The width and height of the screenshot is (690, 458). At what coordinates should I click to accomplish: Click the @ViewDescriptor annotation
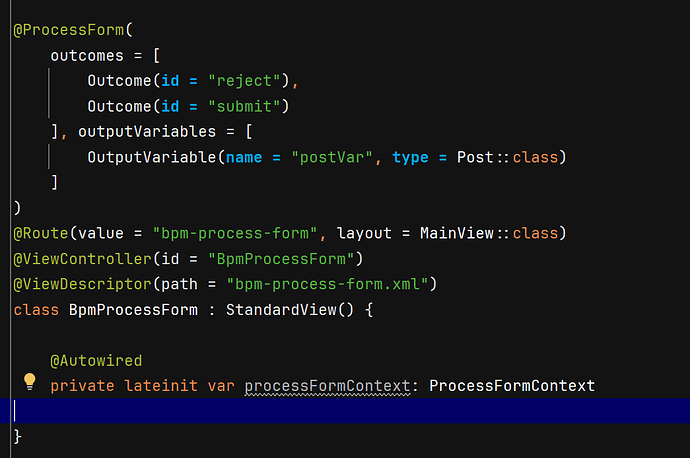(82, 284)
